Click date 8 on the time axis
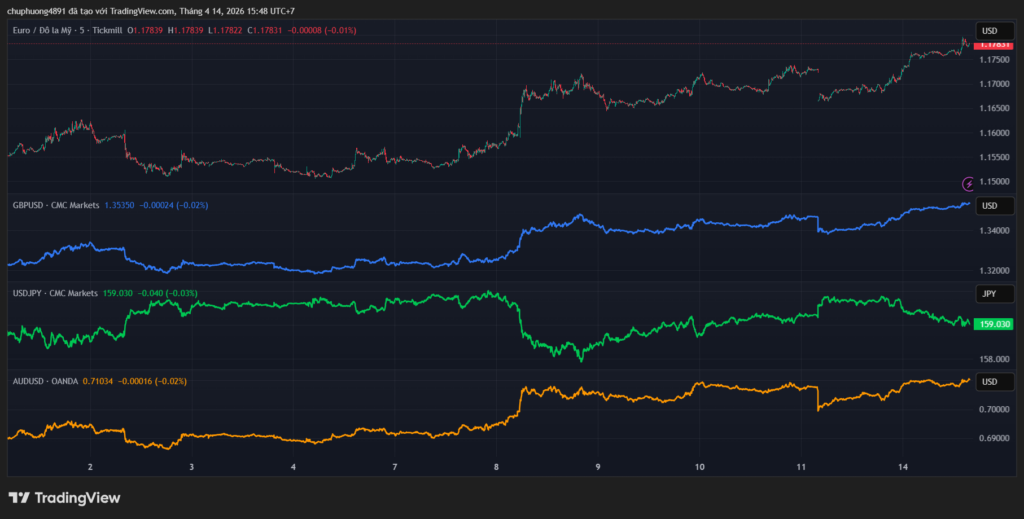Viewport: 1024px width, 519px height. 497,467
